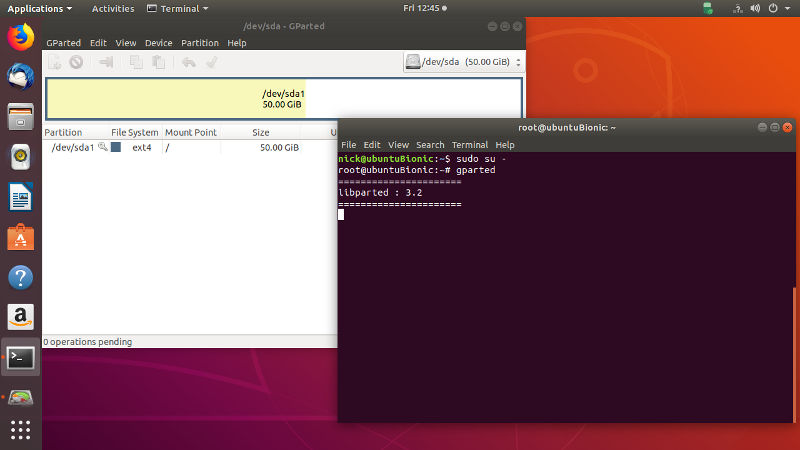Open the GParted menu

click(63, 43)
